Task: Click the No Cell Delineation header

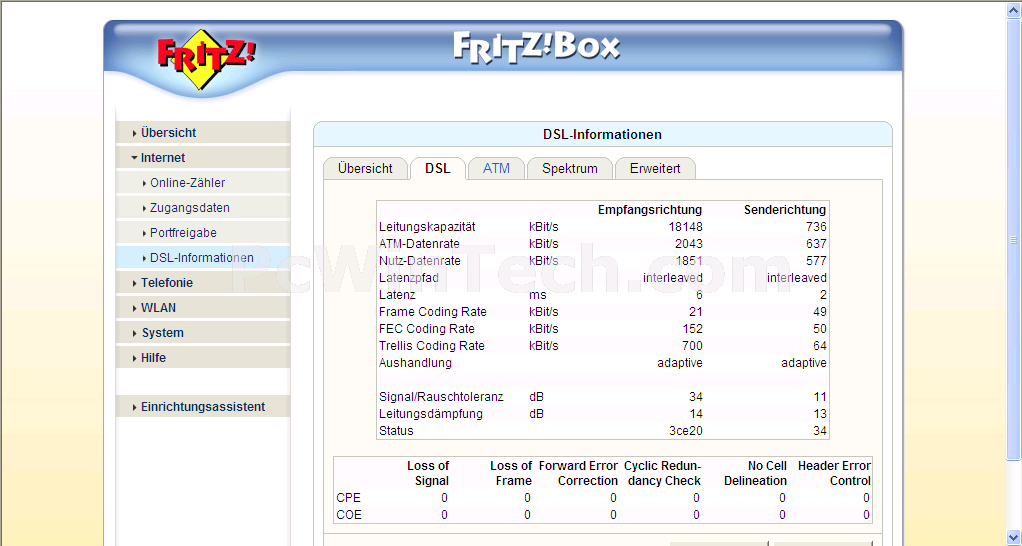Action: 755,474
